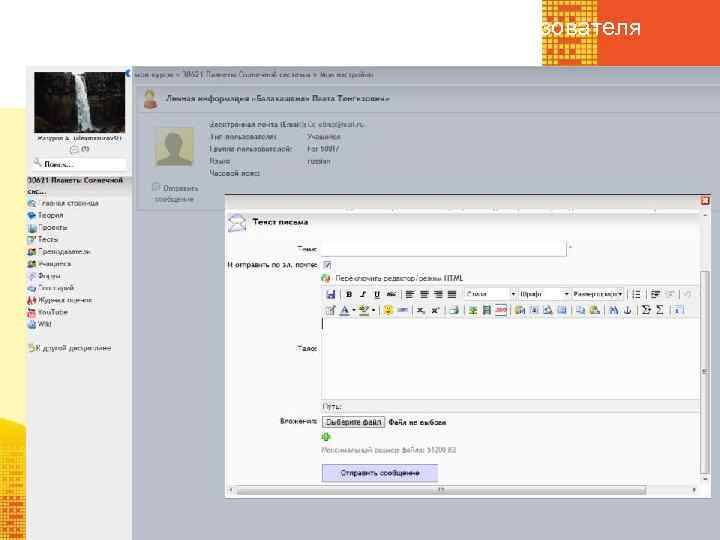
Task: Click the magnifier icon in search box
Action: tap(37, 162)
